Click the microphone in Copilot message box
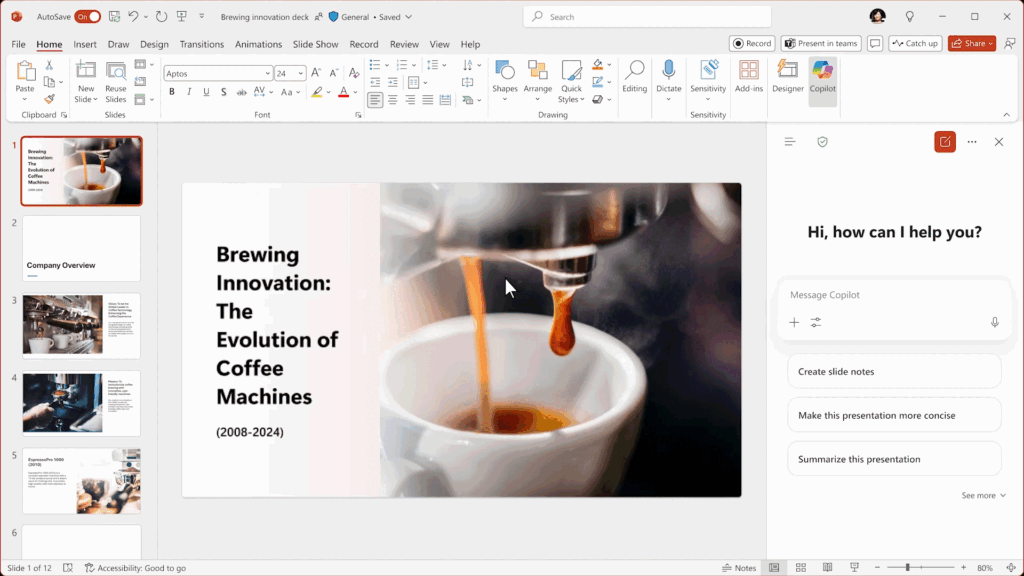The image size is (1024, 576). pyautogui.click(x=994, y=322)
